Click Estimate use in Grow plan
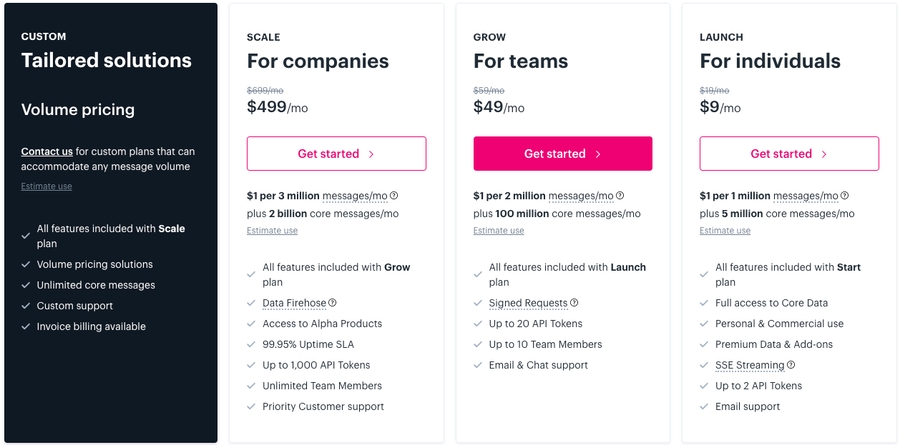 click(498, 231)
